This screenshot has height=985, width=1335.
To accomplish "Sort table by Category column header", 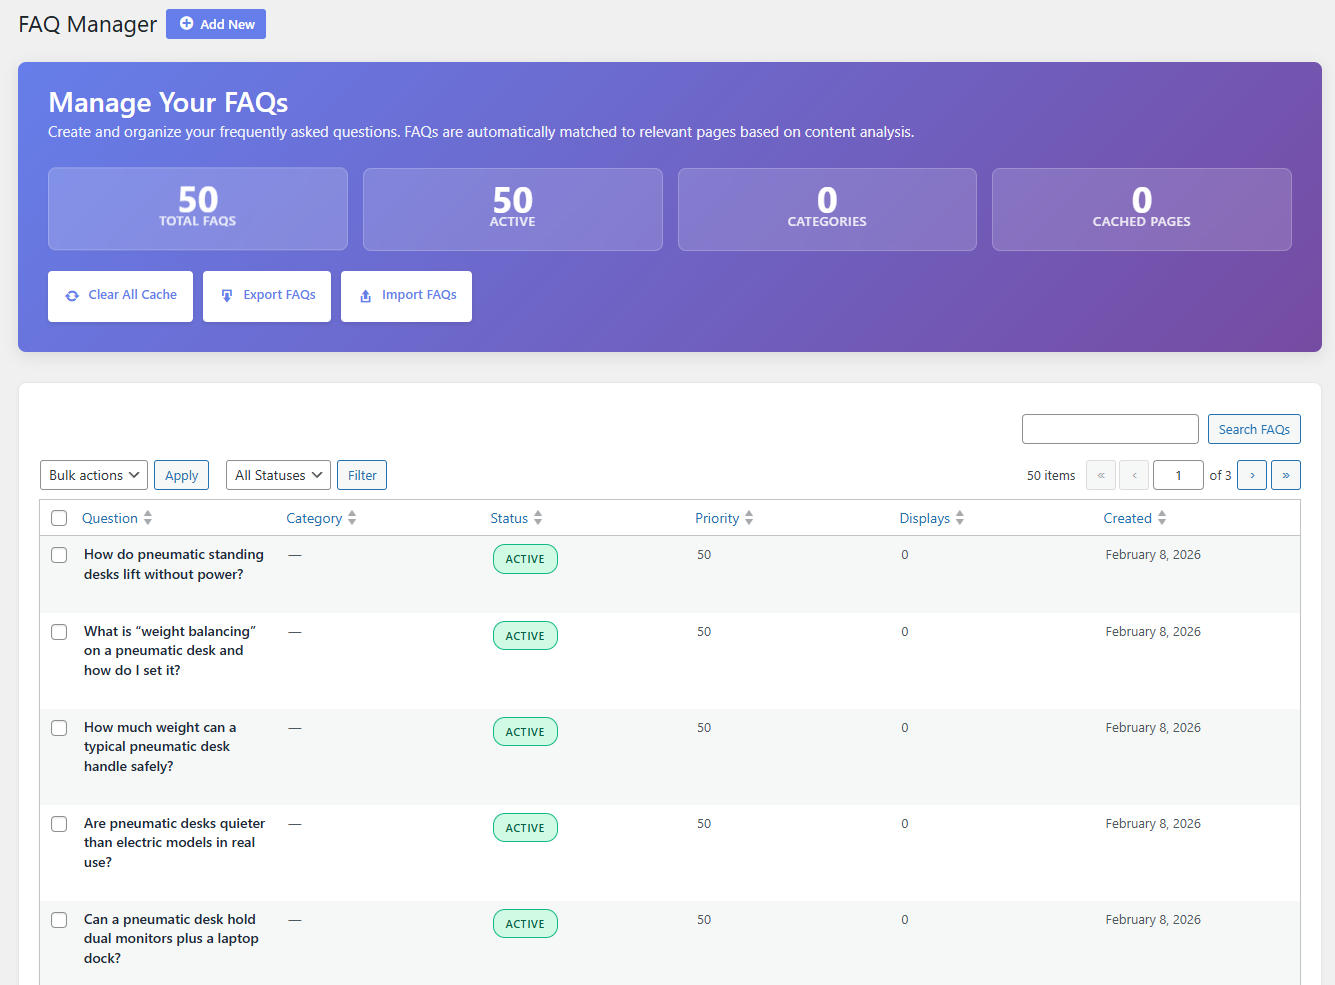I will [x=314, y=518].
